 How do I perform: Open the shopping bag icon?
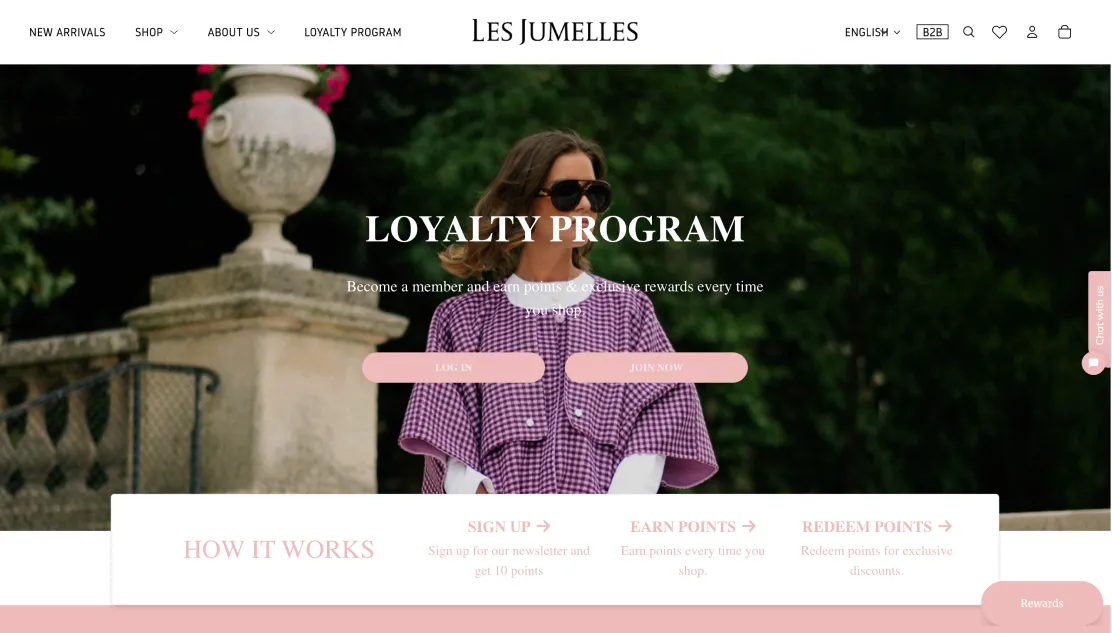pos(1064,32)
